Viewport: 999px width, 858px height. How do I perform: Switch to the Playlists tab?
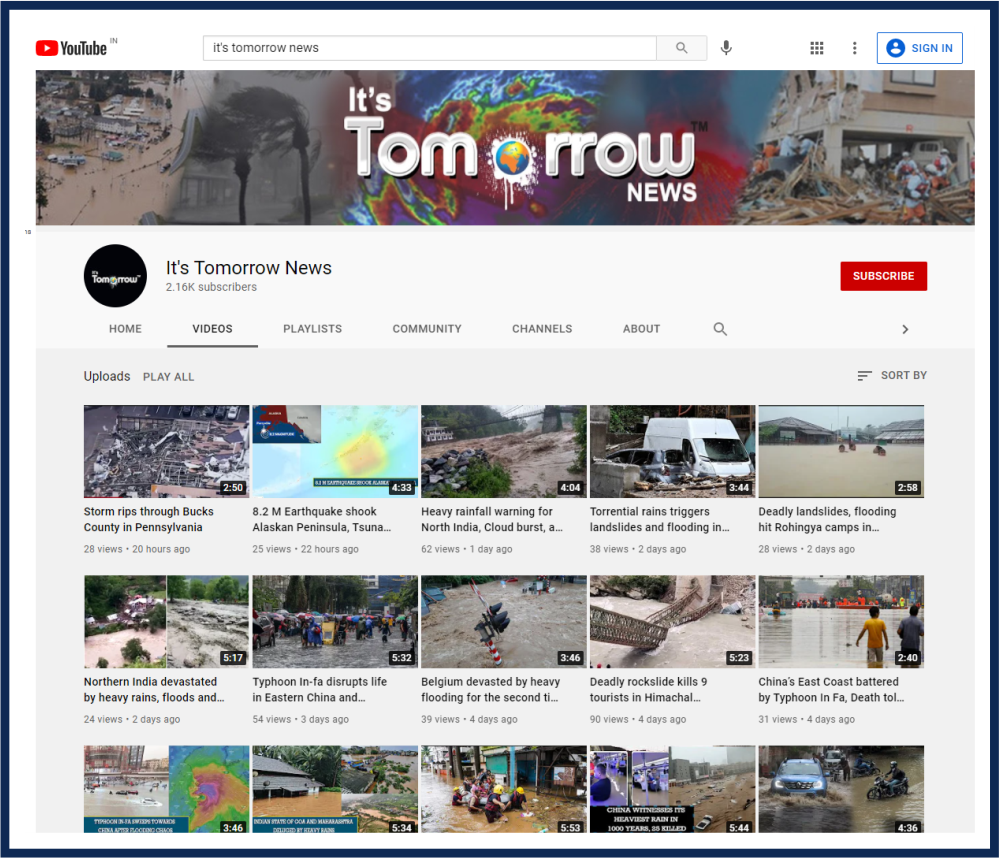click(x=312, y=329)
